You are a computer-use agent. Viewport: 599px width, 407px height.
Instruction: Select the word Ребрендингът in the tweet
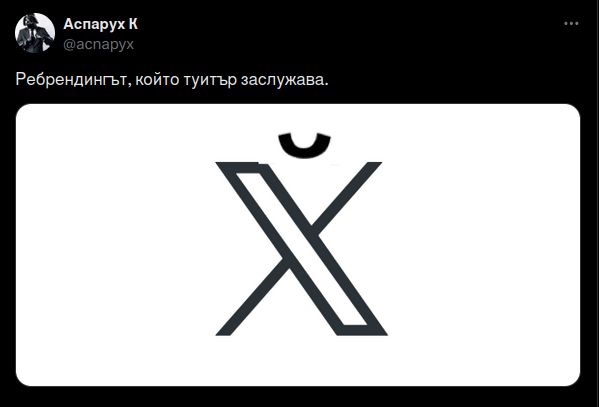(x=71, y=80)
